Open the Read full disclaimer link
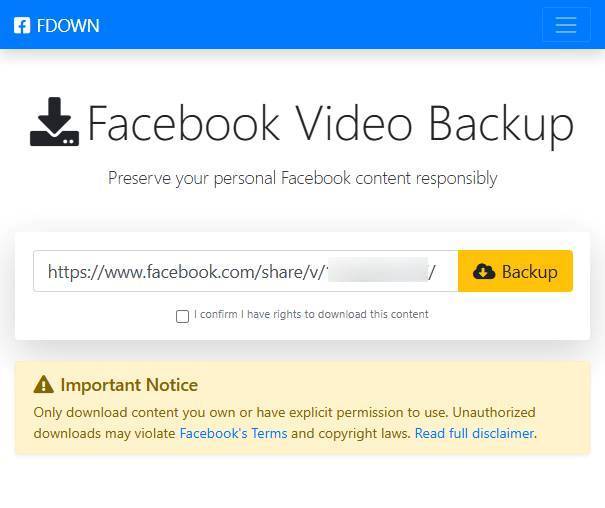Viewport: 605px width, 508px height. click(x=474, y=433)
